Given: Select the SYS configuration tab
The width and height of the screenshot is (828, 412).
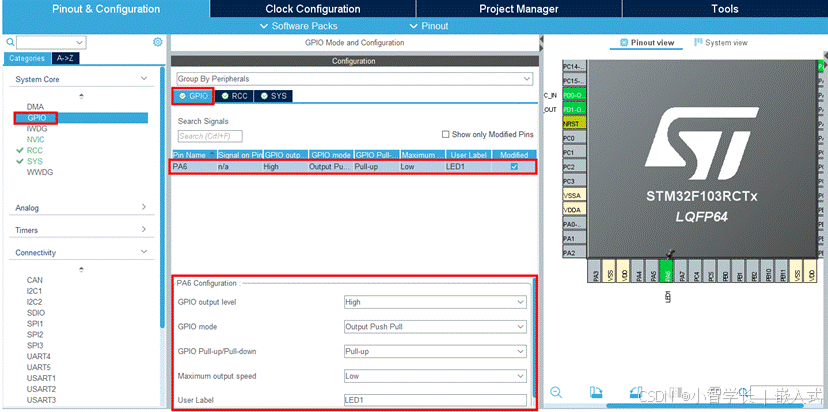Looking at the screenshot, I should click(x=274, y=96).
